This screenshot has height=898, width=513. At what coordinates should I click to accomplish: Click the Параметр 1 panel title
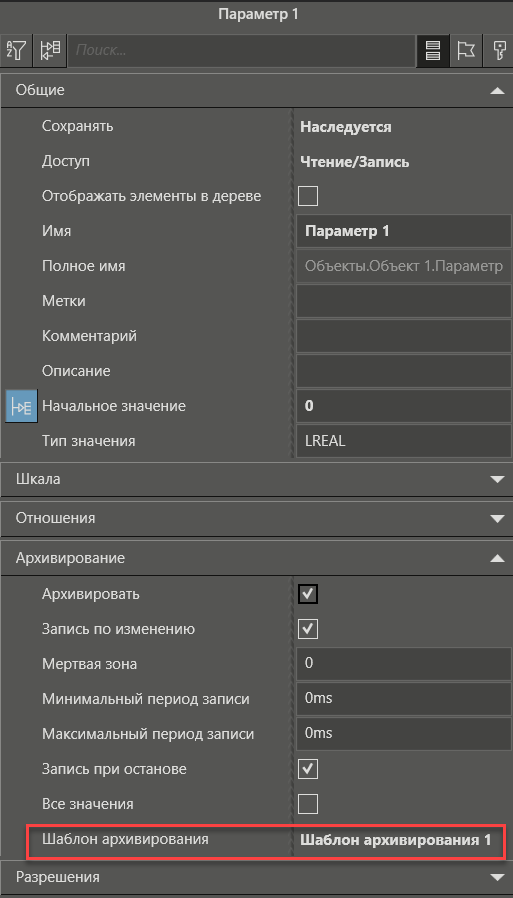click(258, 14)
